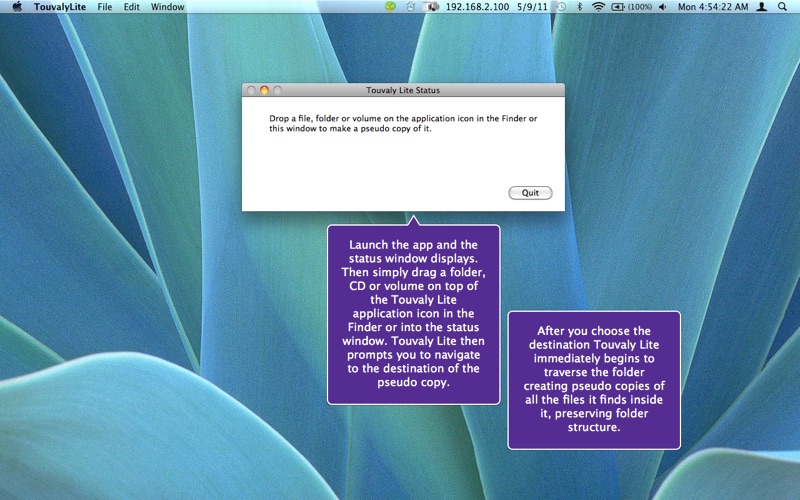The width and height of the screenshot is (800, 500).
Task: Open the battery status menu
Action: point(632,7)
